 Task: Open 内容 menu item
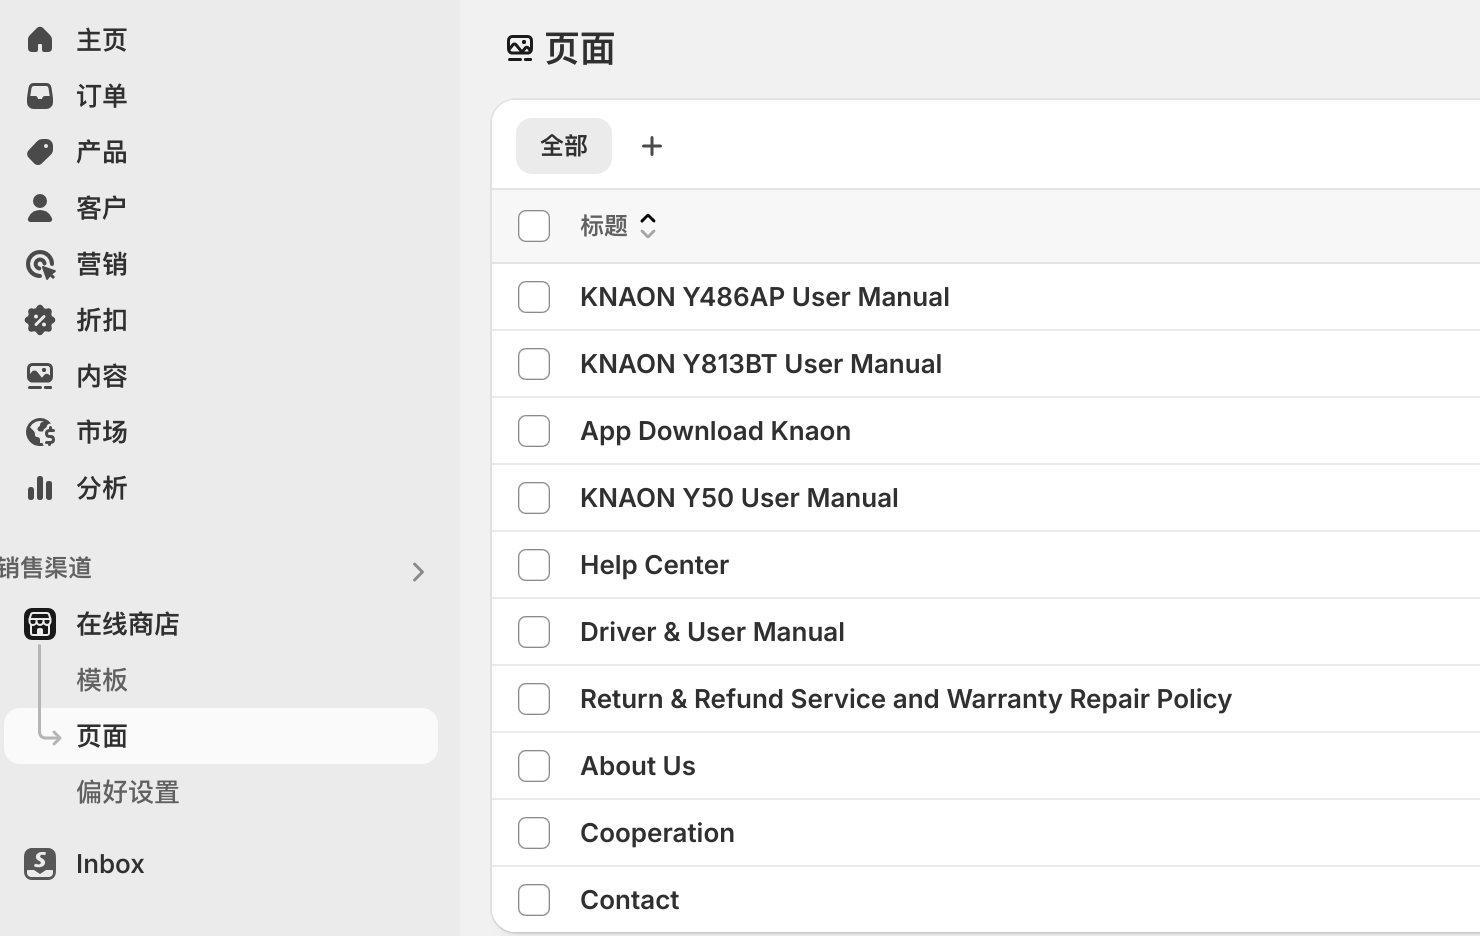tap(102, 376)
